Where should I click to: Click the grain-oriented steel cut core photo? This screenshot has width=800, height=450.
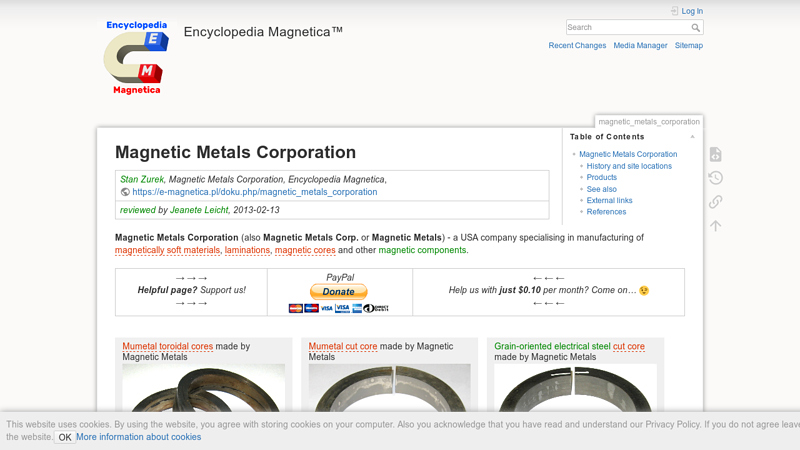576,388
